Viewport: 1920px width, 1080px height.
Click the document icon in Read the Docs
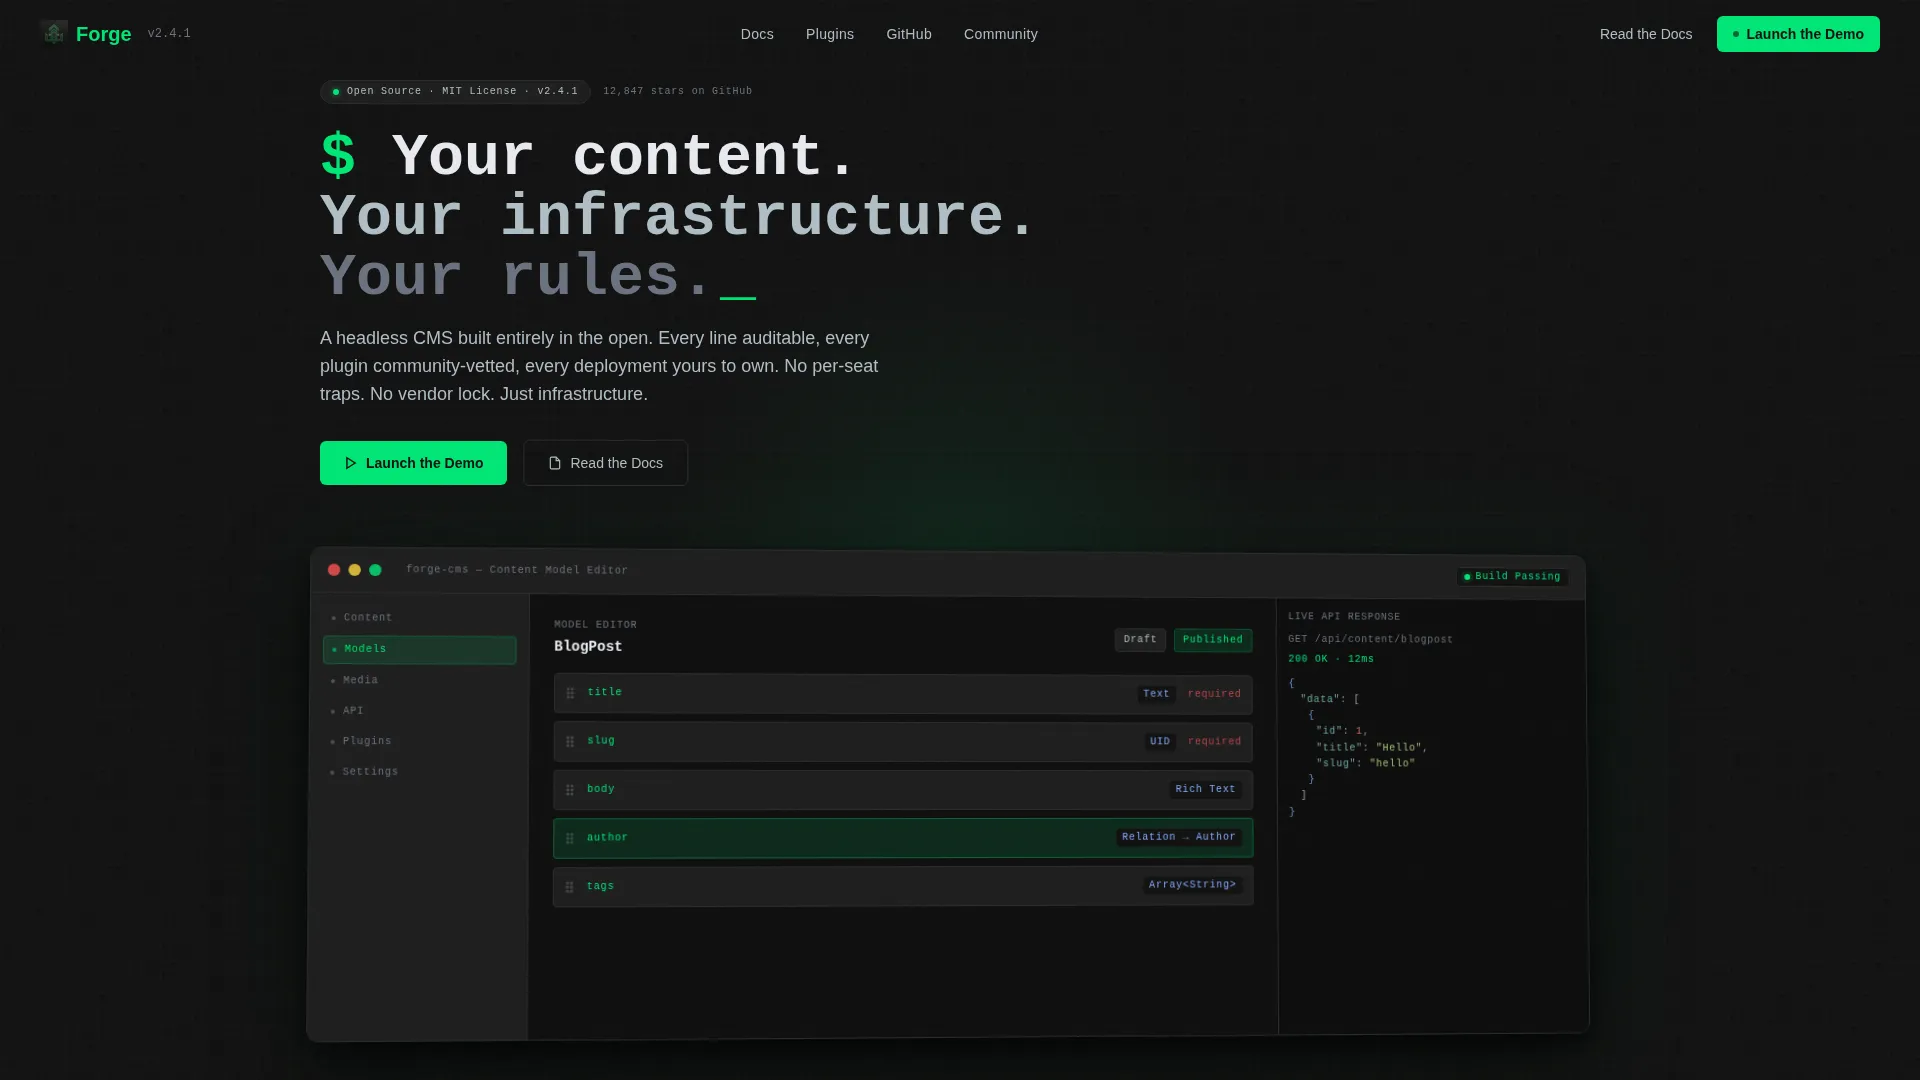[555, 463]
